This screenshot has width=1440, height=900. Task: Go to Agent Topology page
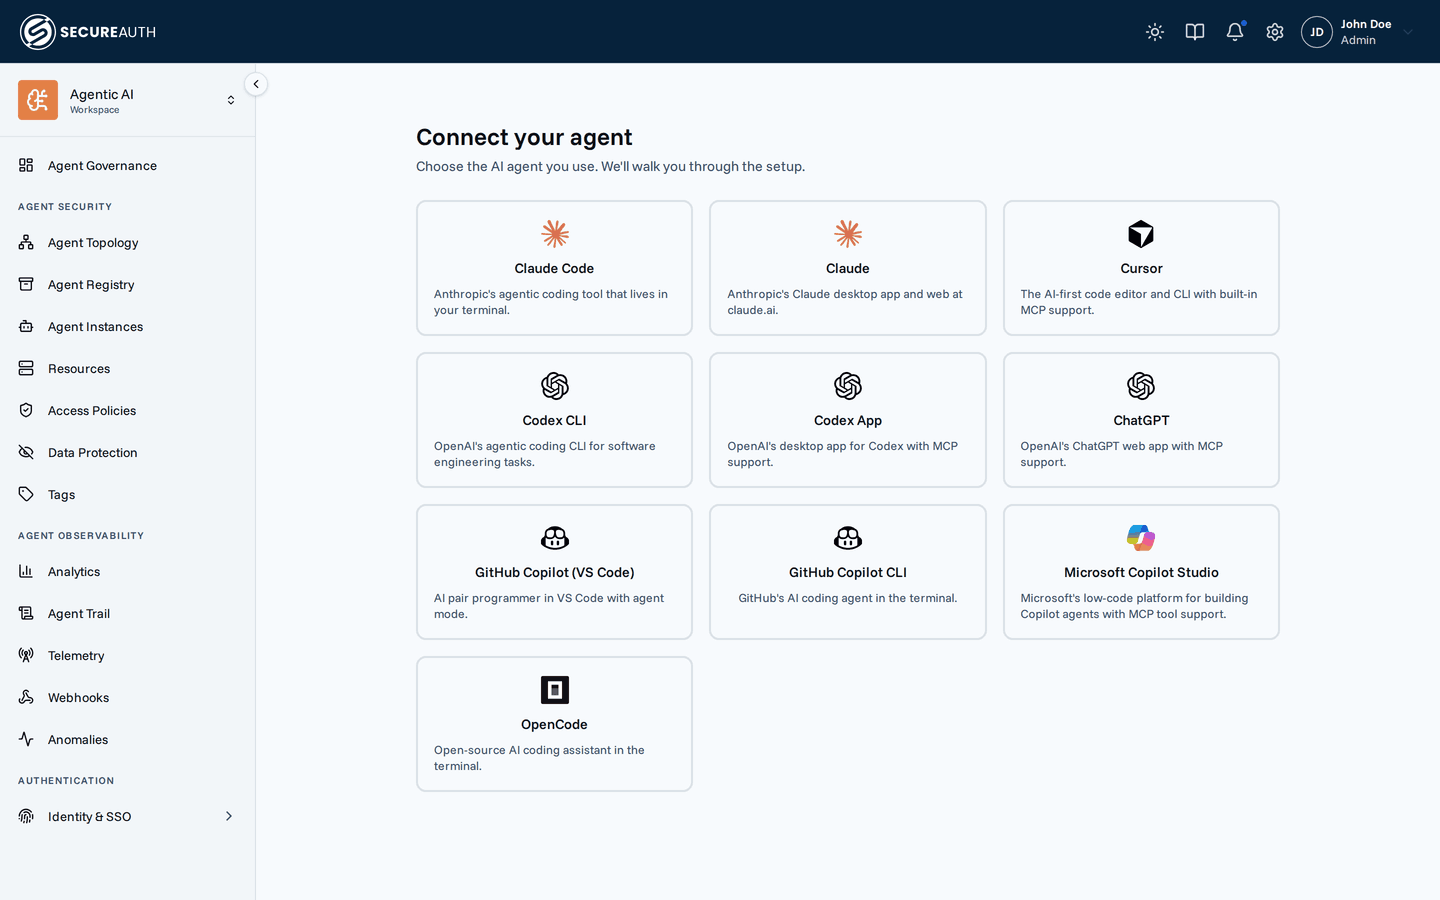click(127, 242)
